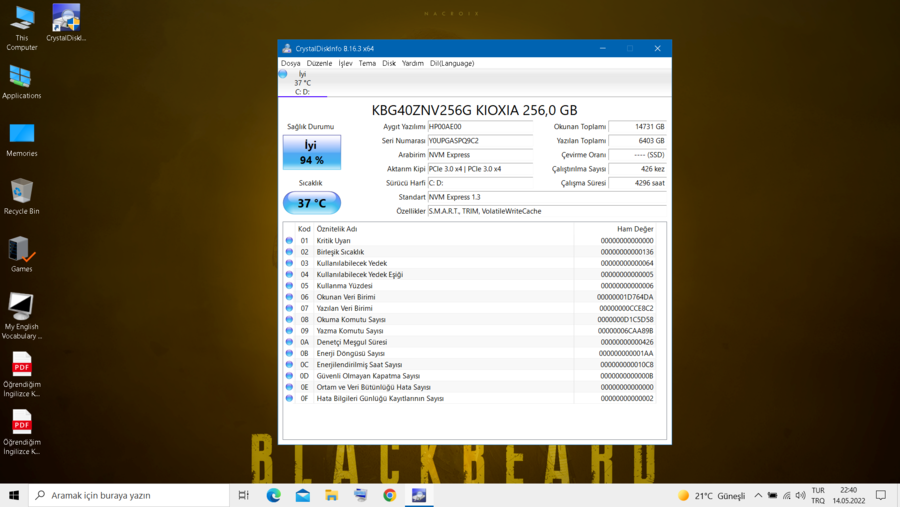Click status icon of Okunan Veri Birimi row

[x=289, y=297]
